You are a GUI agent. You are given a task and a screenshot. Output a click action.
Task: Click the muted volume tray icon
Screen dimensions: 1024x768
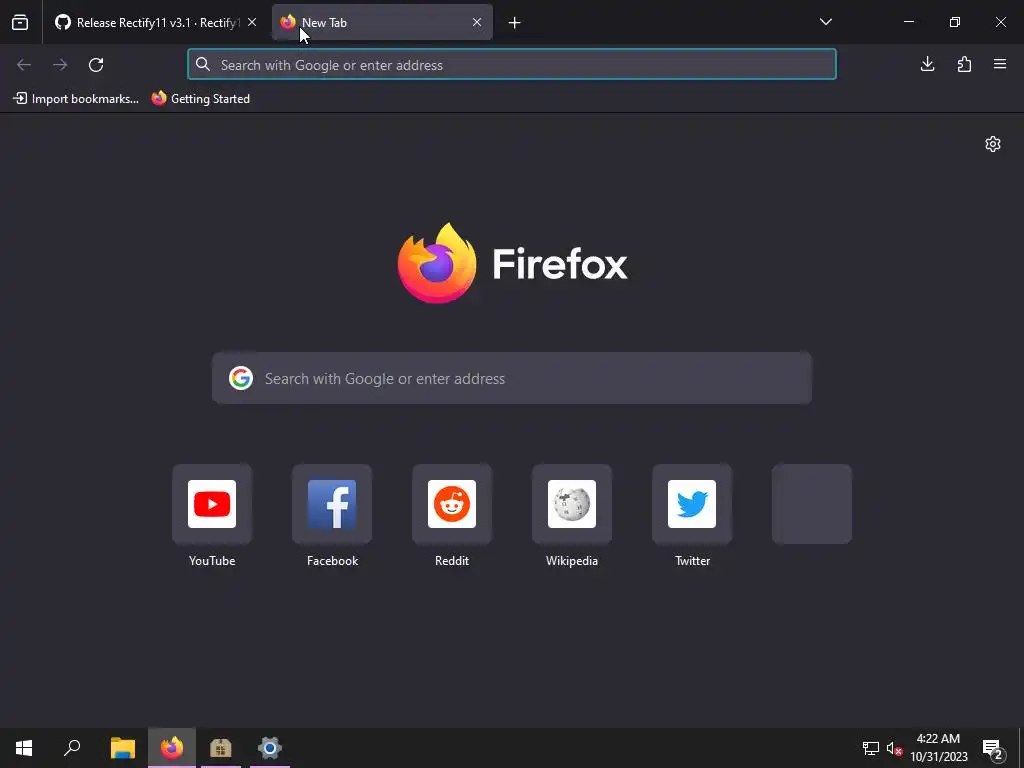coord(894,748)
